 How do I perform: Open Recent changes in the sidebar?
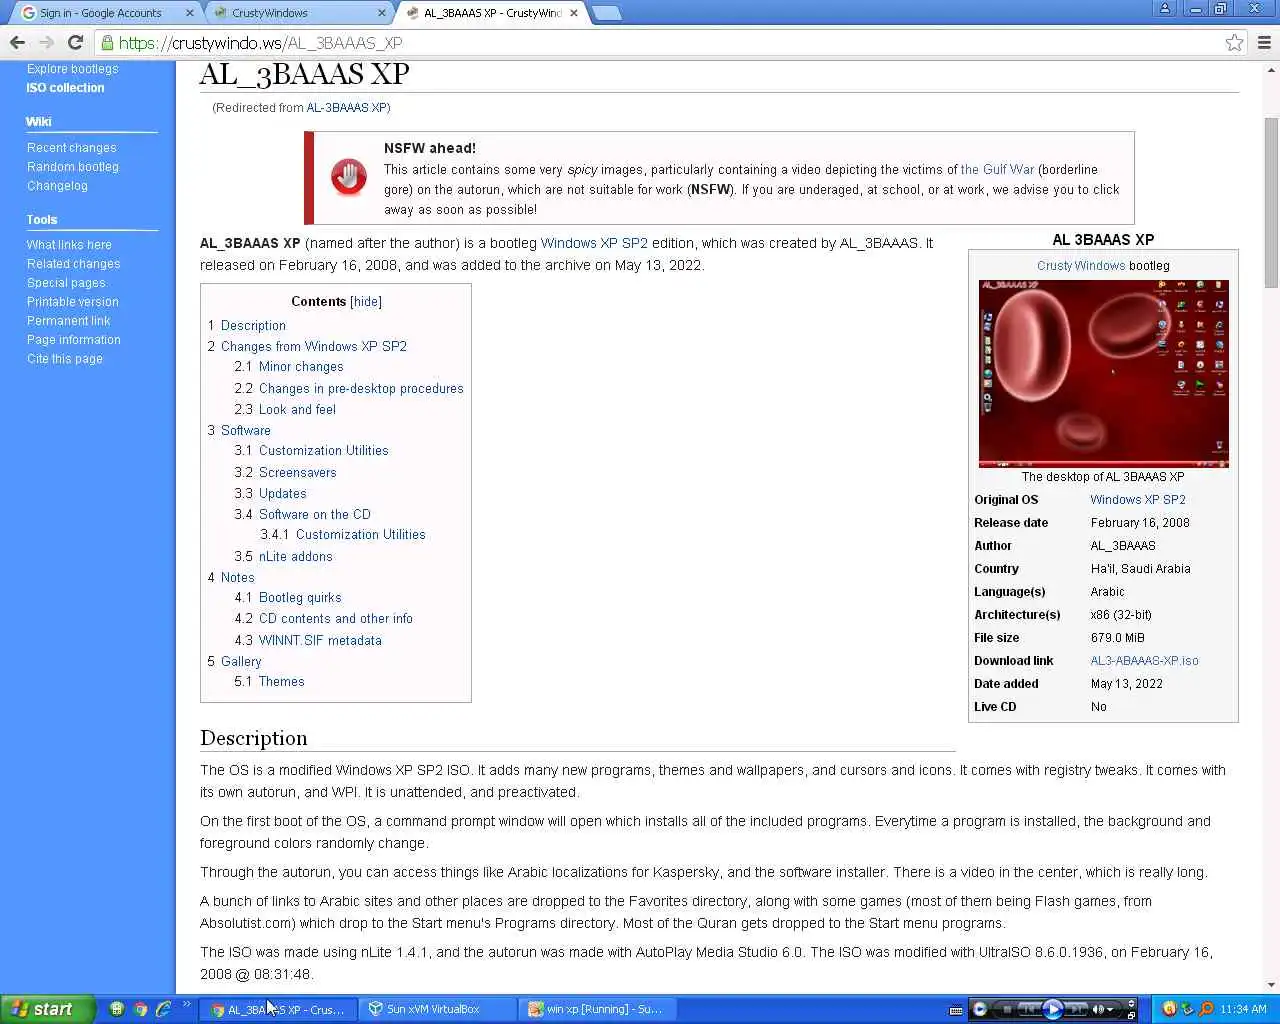[71, 148]
